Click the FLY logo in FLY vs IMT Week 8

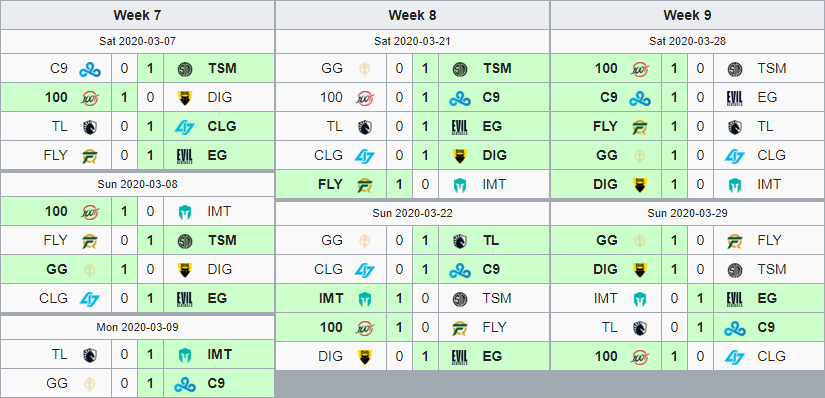(365, 185)
